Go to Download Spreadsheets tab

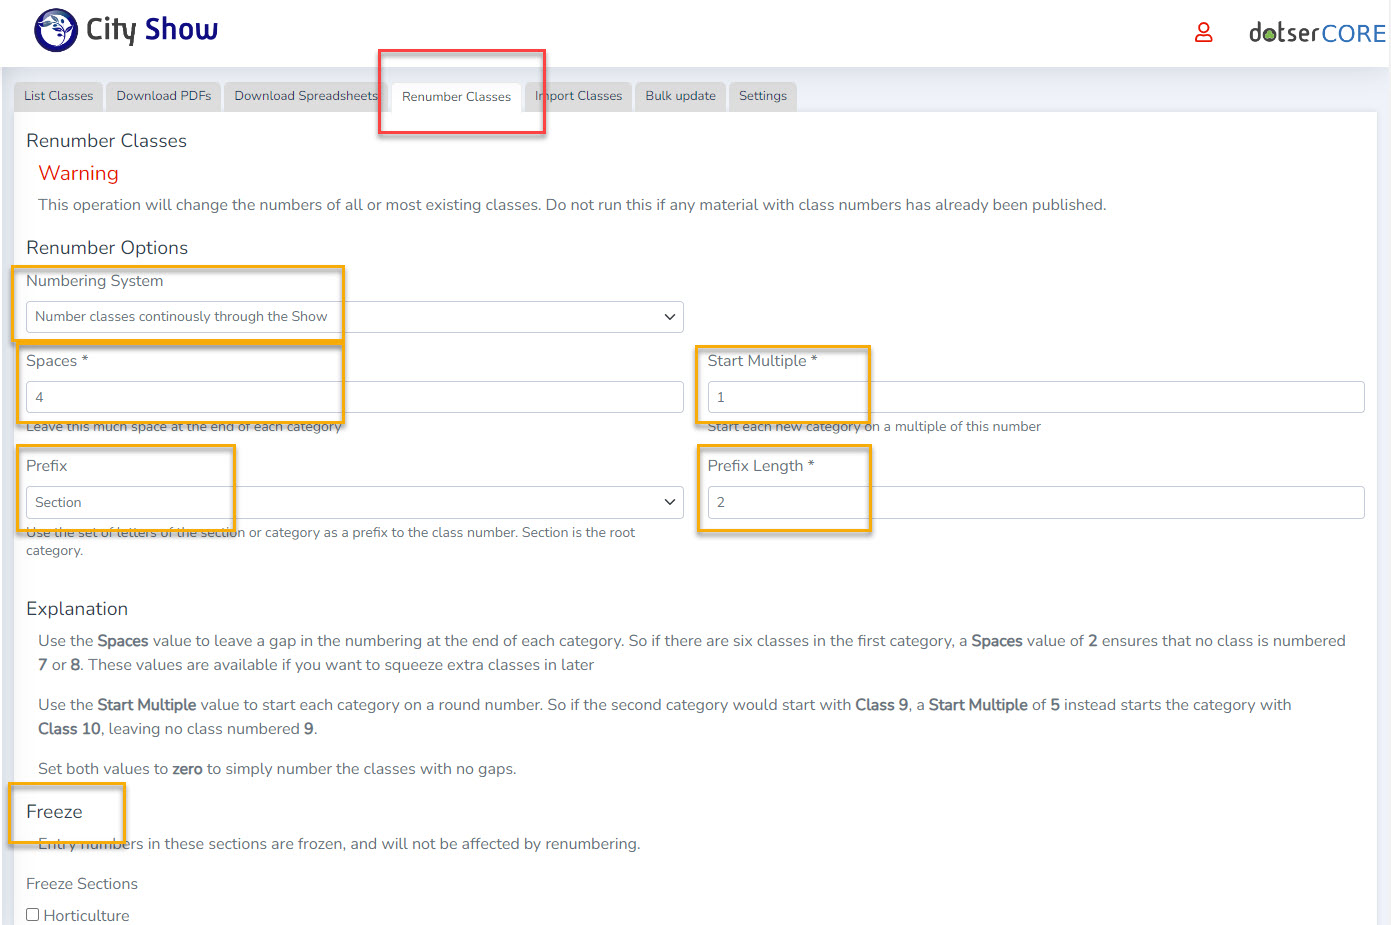pyautogui.click(x=305, y=96)
